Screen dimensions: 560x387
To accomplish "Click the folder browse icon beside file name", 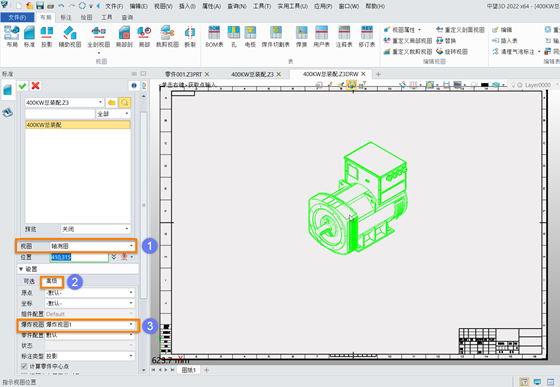I will coord(112,102).
